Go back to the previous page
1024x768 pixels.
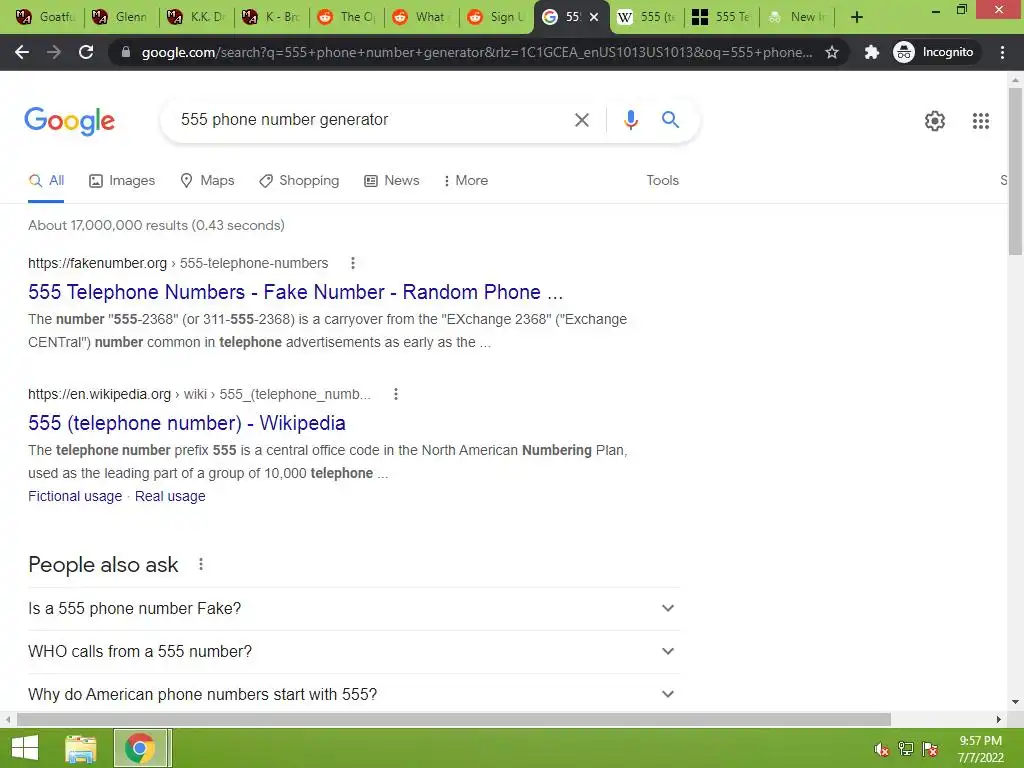(x=22, y=52)
